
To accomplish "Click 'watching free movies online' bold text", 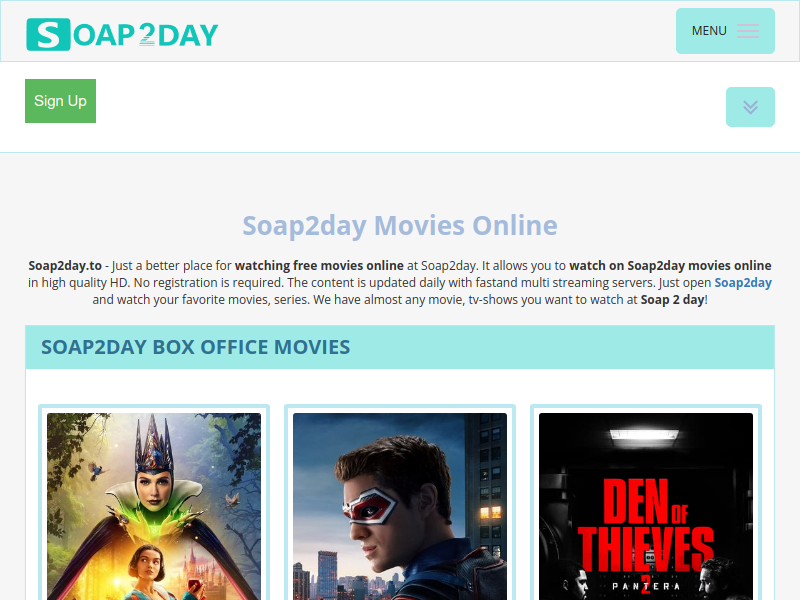I will (x=319, y=266).
